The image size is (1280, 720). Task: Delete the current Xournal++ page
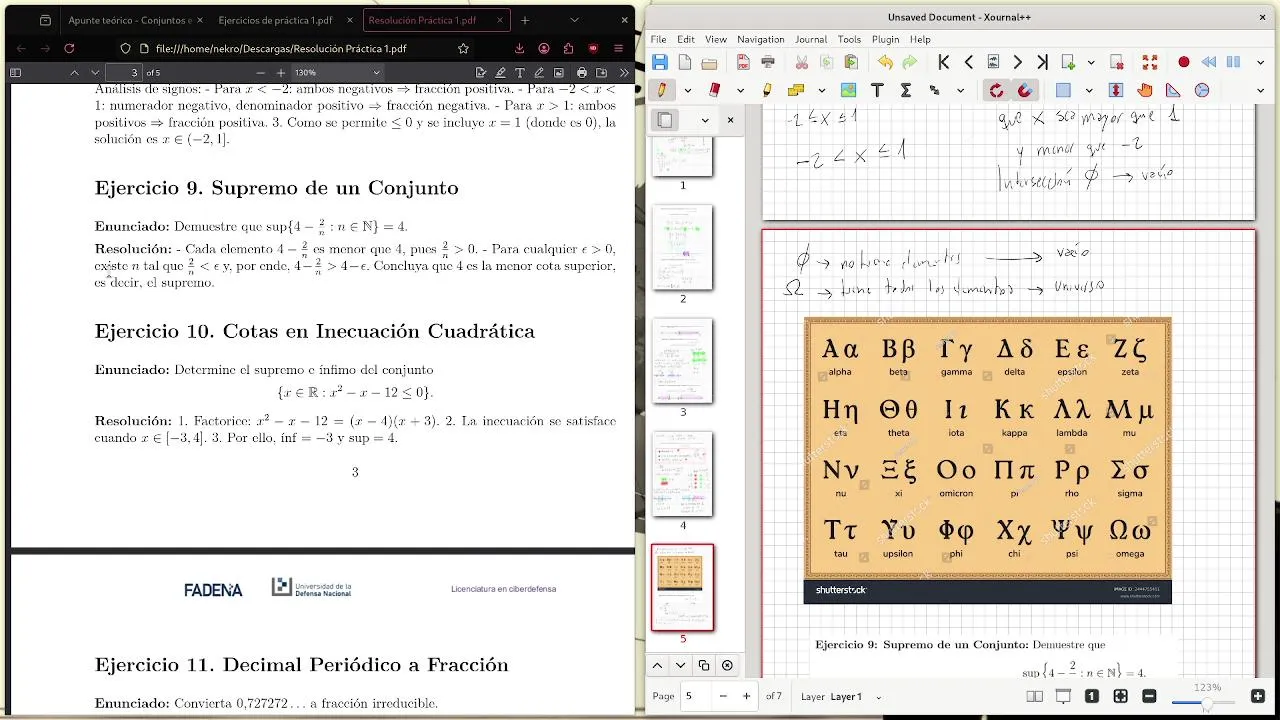coord(1115,62)
